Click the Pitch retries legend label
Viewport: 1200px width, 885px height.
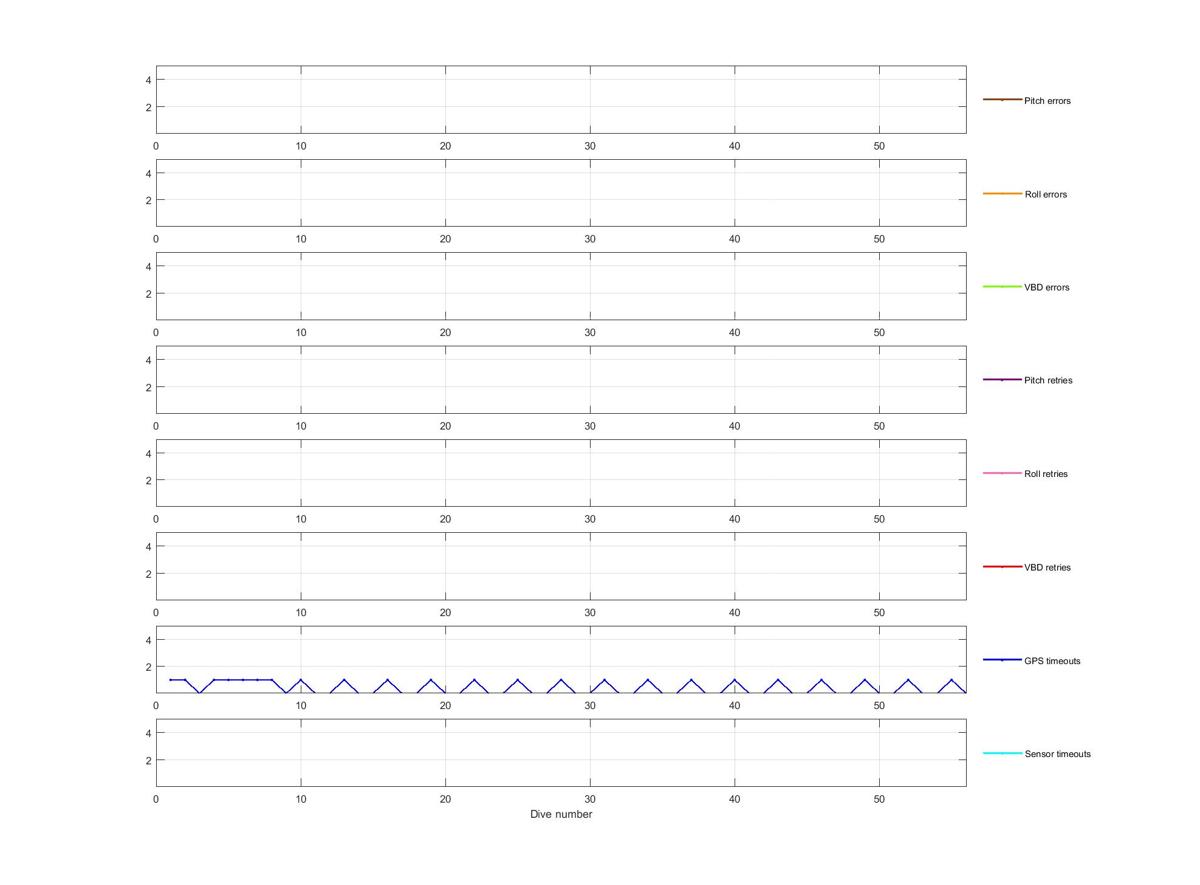1048,381
